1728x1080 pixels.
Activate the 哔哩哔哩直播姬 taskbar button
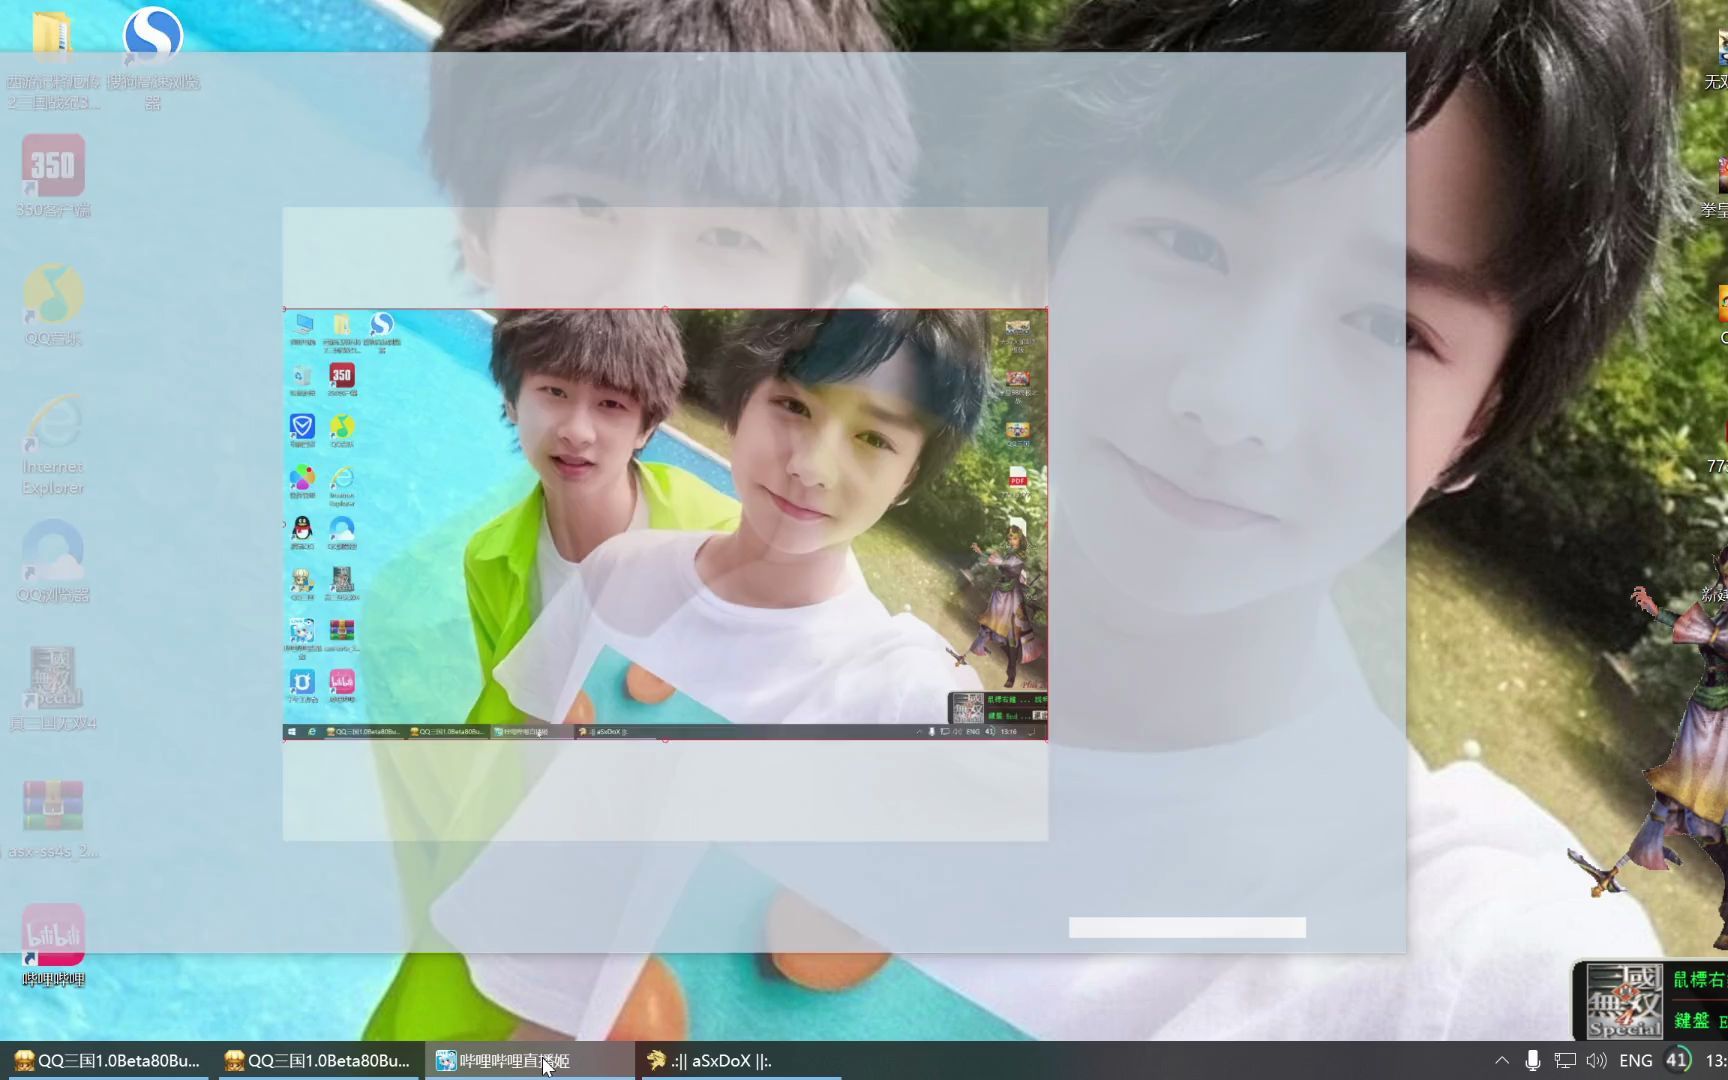[x=530, y=1060]
